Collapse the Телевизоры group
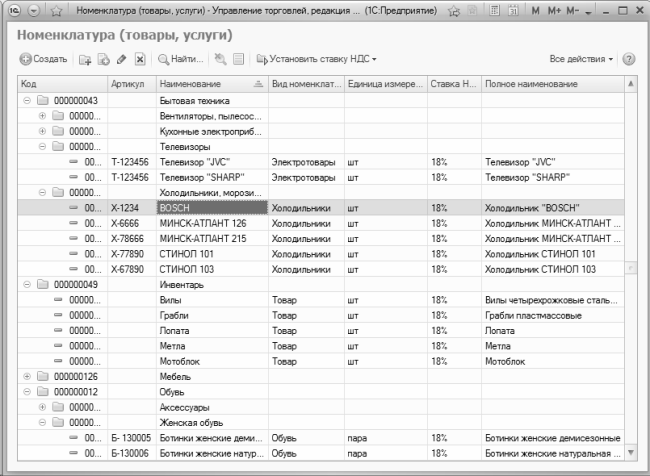The height and width of the screenshot is (476, 650). 42,146
